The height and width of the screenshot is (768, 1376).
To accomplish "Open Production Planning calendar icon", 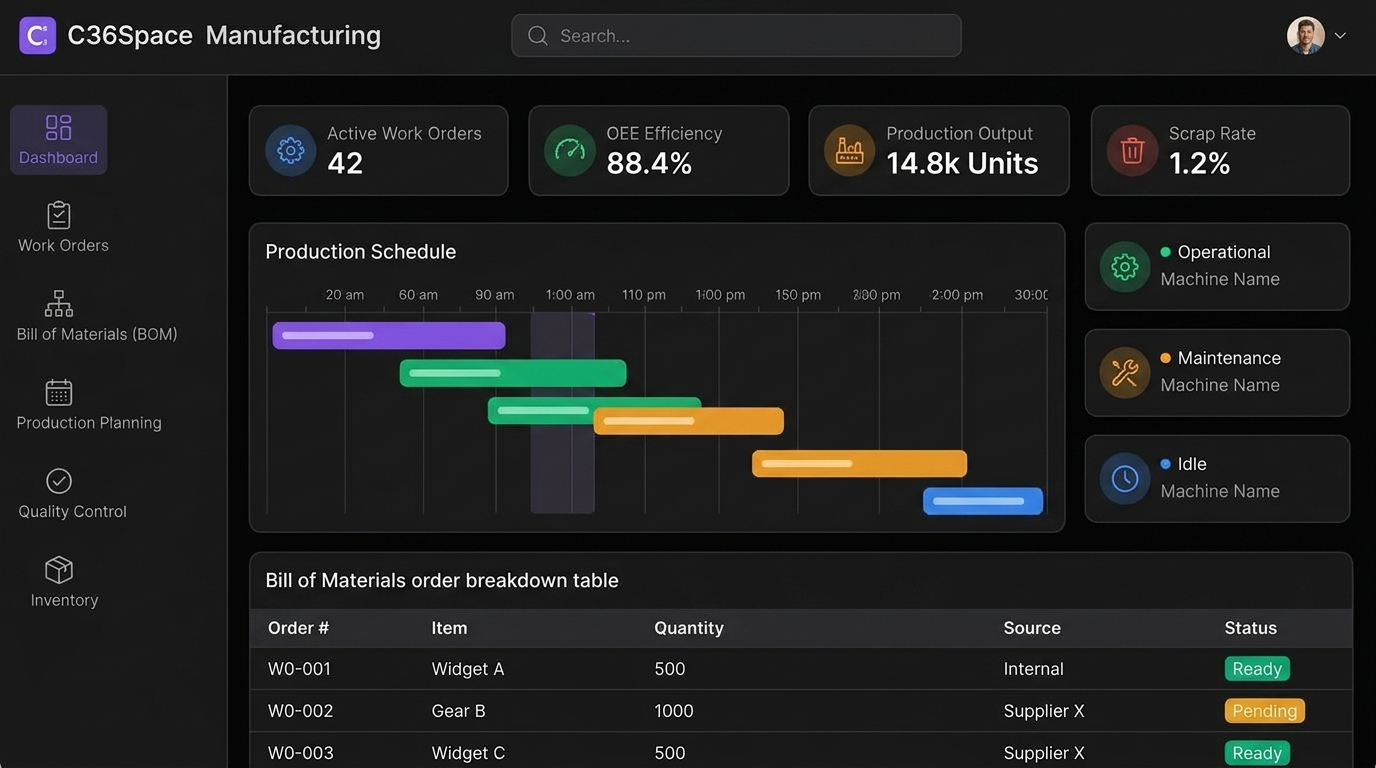I will (x=59, y=392).
